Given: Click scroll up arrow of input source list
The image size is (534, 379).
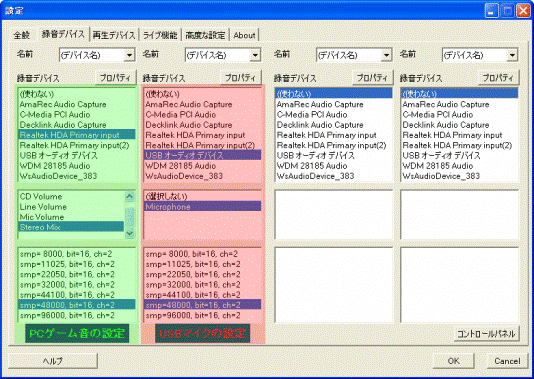Looking at the screenshot, I should point(129,196).
